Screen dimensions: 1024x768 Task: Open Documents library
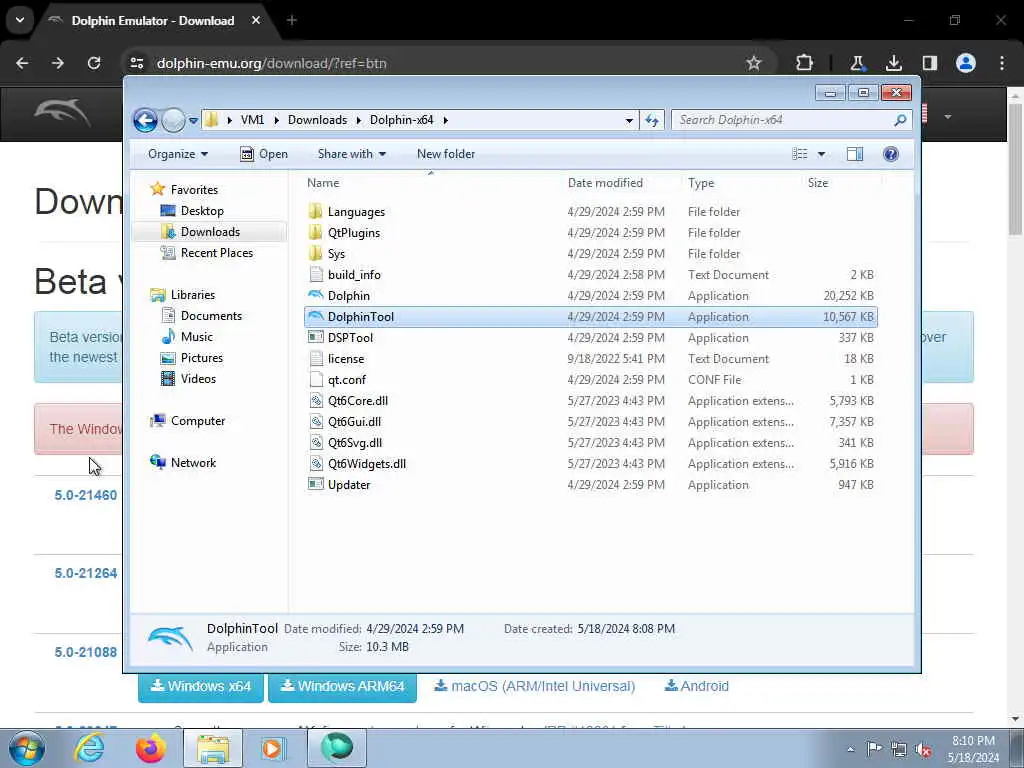(x=211, y=316)
